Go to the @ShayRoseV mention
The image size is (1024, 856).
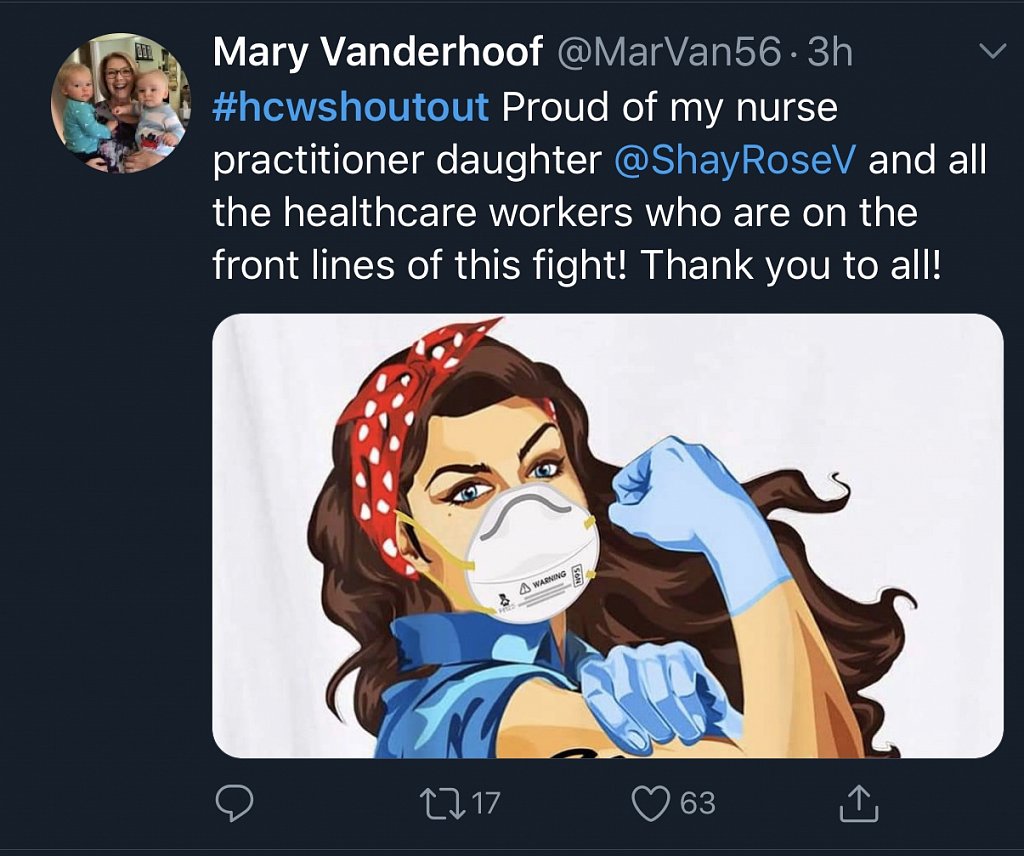[734, 160]
